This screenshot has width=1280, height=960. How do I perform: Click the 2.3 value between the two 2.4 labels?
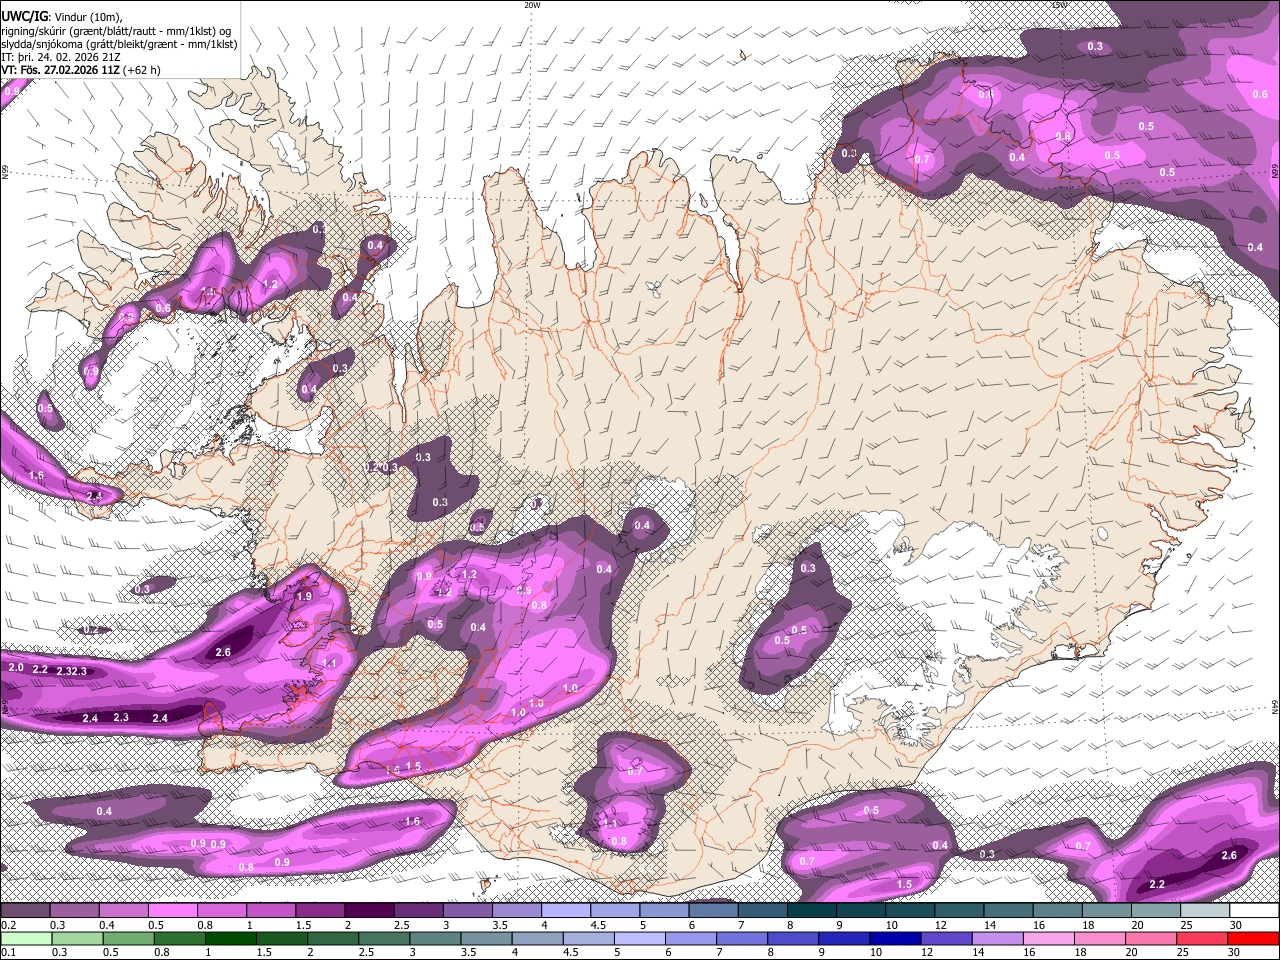[x=121, y=717]
